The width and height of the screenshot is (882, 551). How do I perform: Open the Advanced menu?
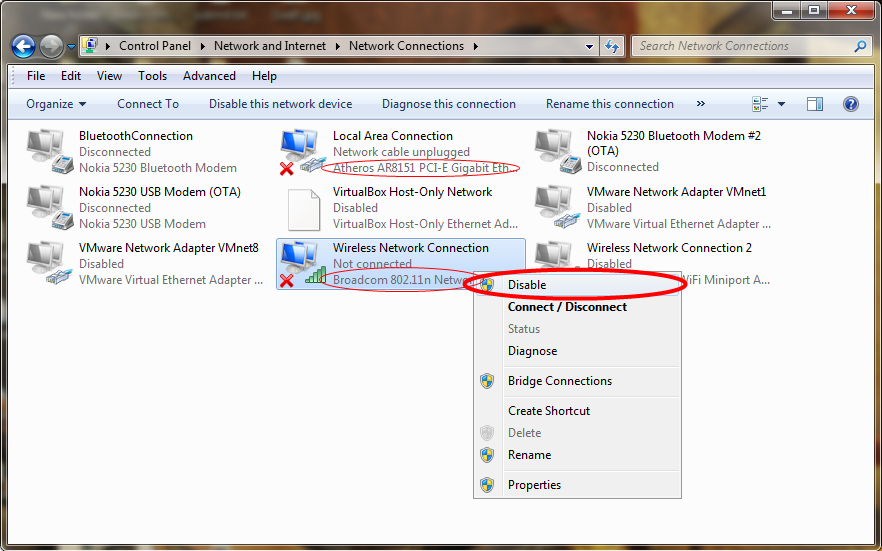point(209,76)
